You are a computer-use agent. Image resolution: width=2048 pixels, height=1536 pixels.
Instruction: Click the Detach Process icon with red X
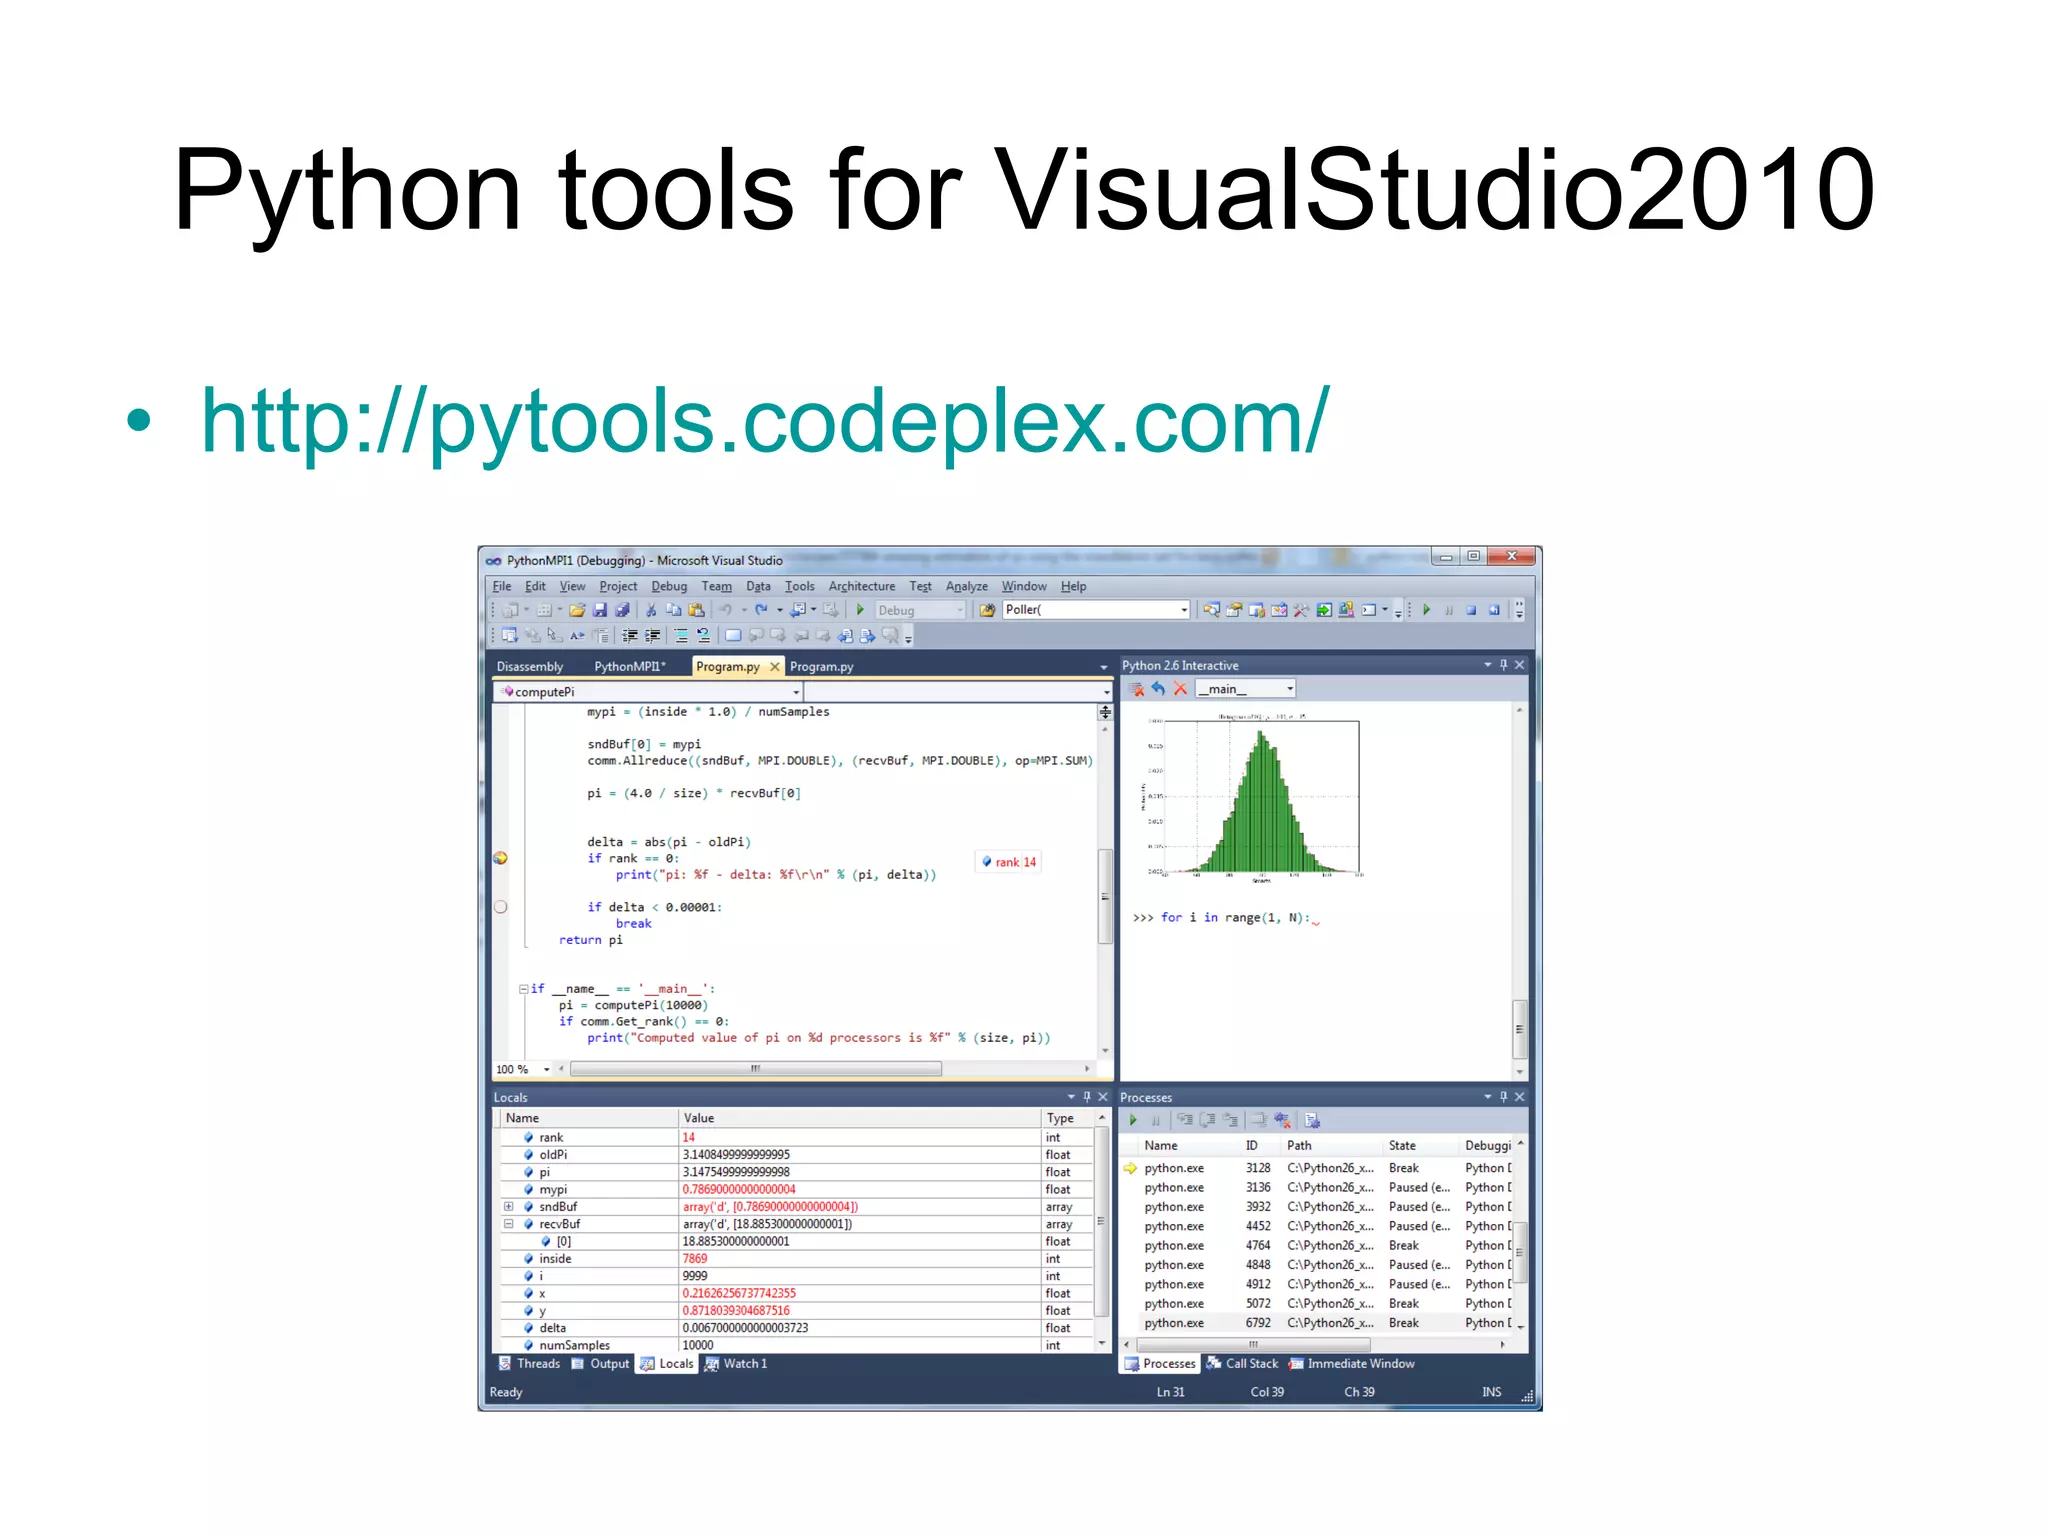tap(1282, 1120)
